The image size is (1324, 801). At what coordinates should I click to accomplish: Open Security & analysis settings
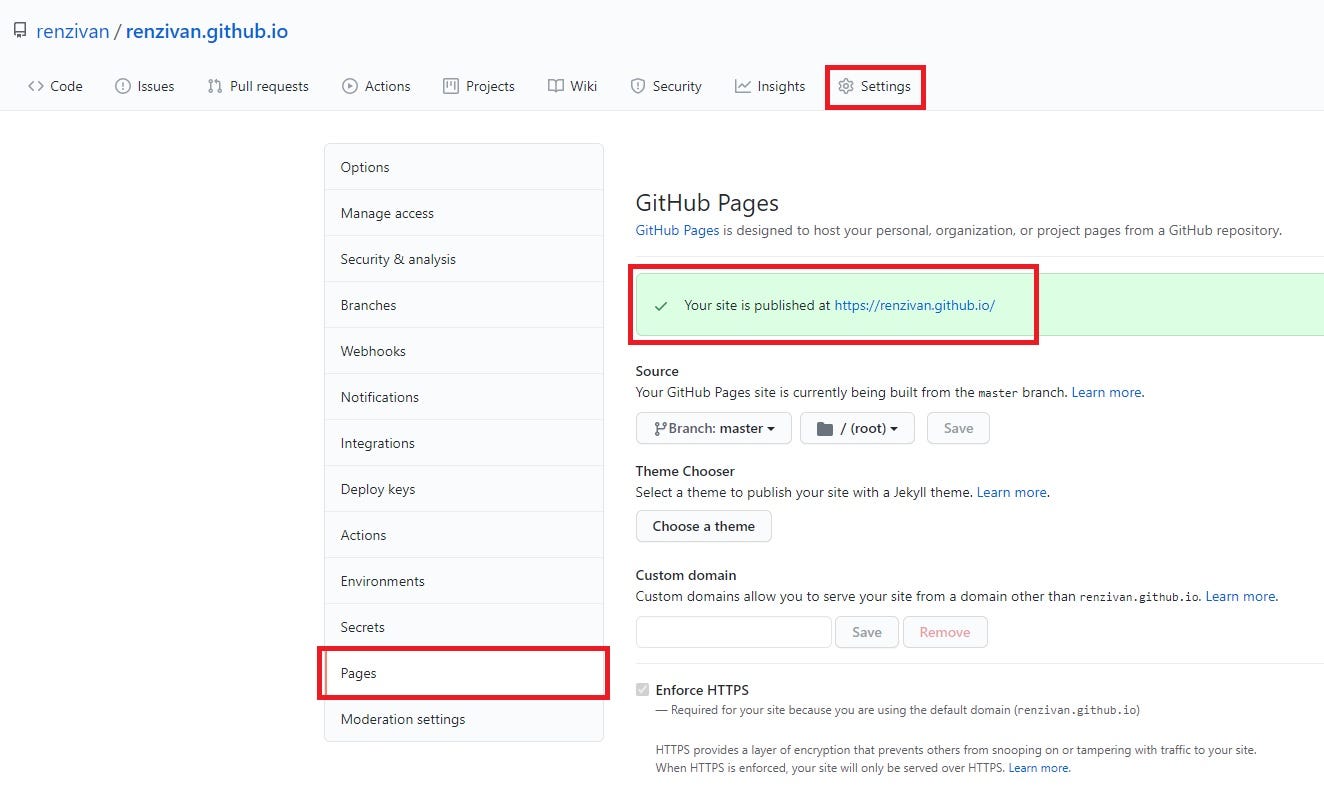(x=464, y=259)
